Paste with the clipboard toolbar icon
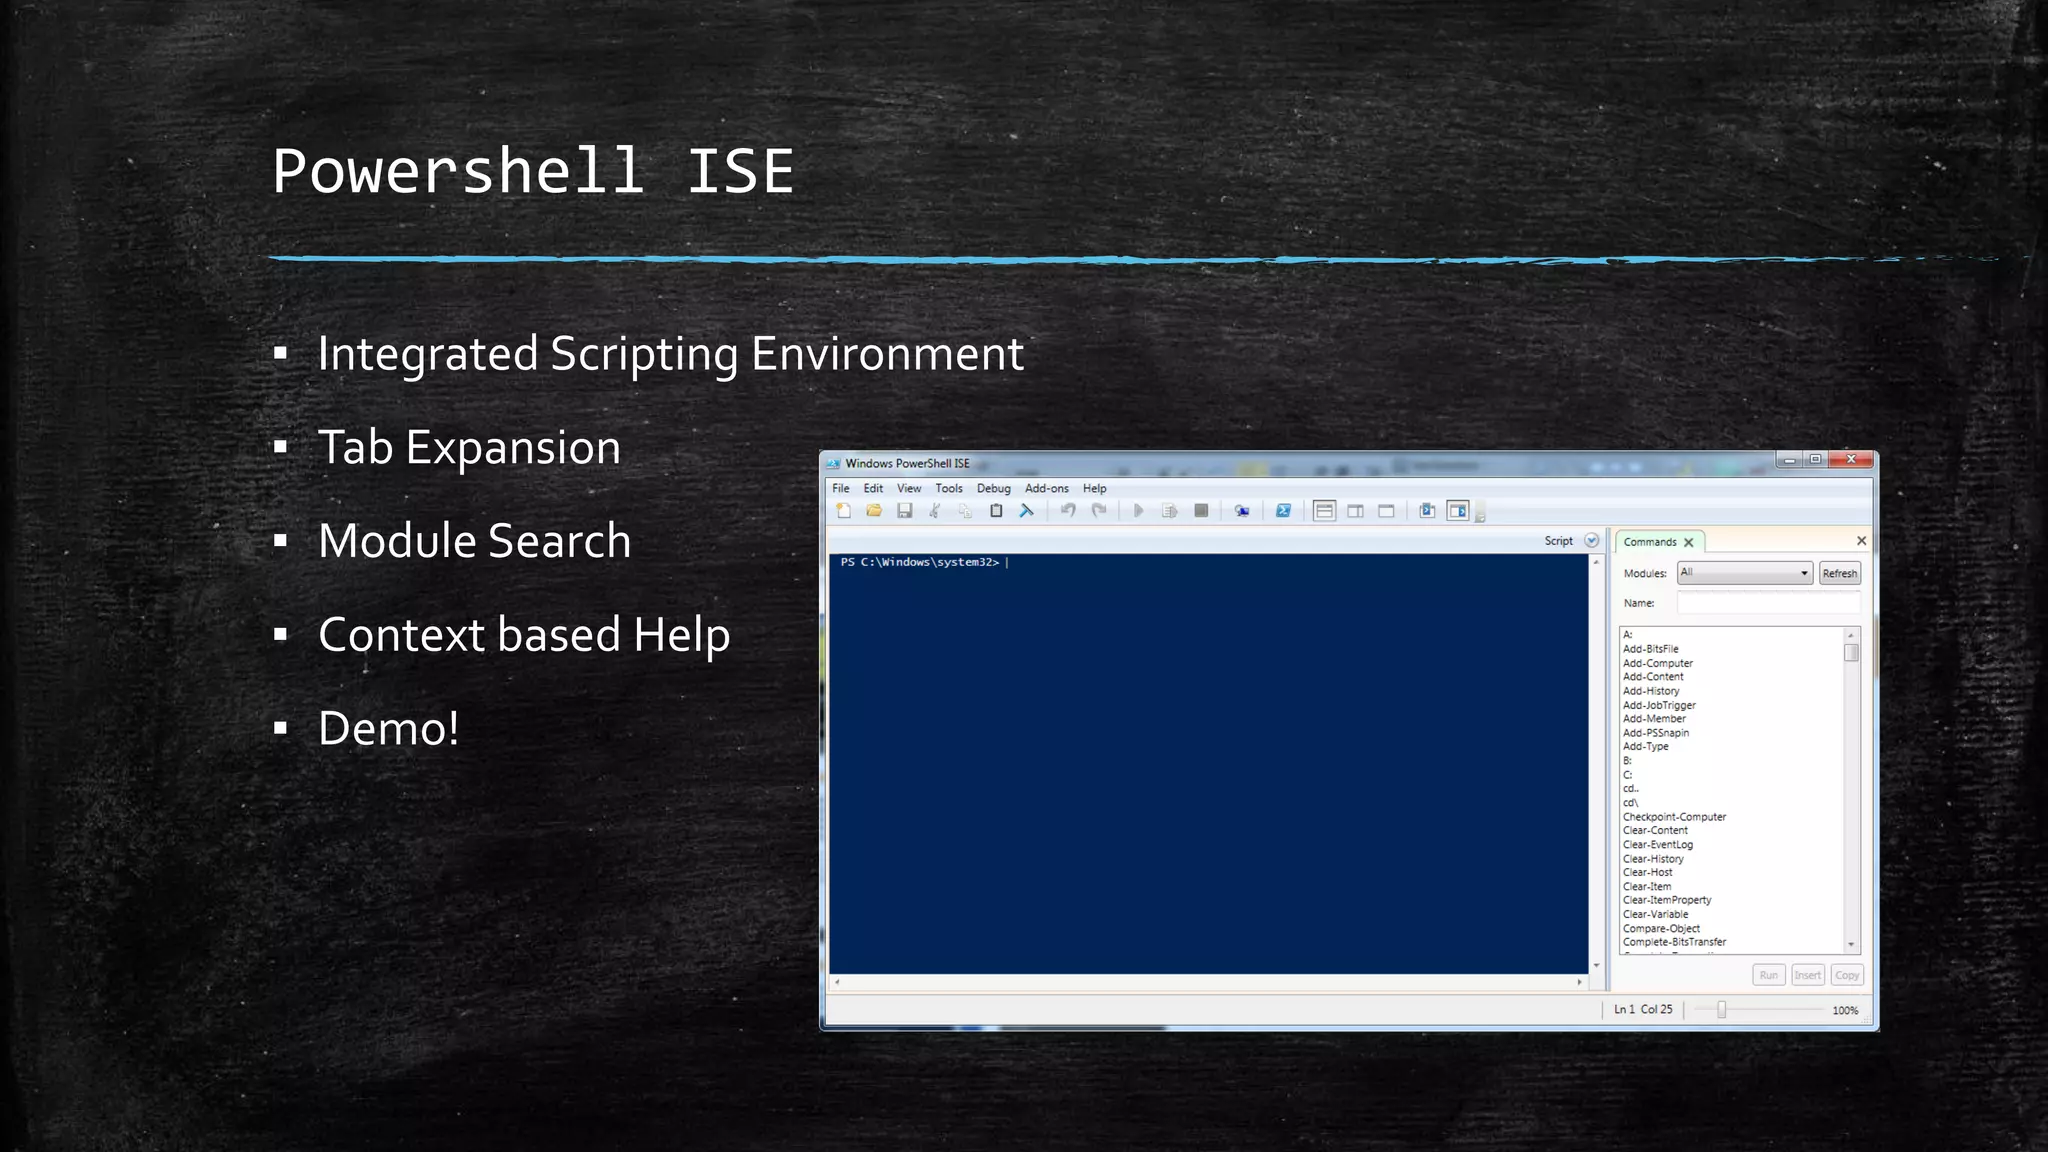The width and height of the screenshot is (2048, 1152). (996, 511)
